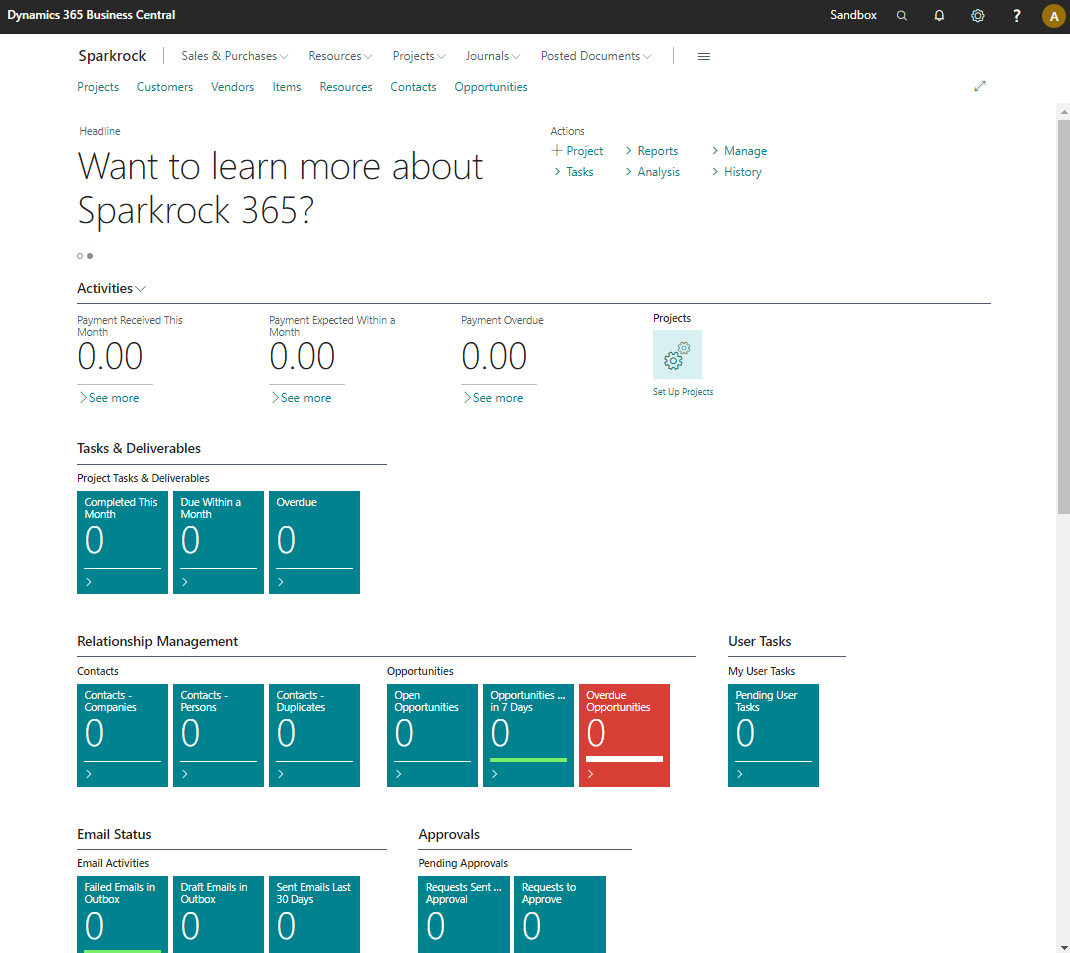Collapse the Activities section chevron
1070x953 pixels.
(141, 289)
